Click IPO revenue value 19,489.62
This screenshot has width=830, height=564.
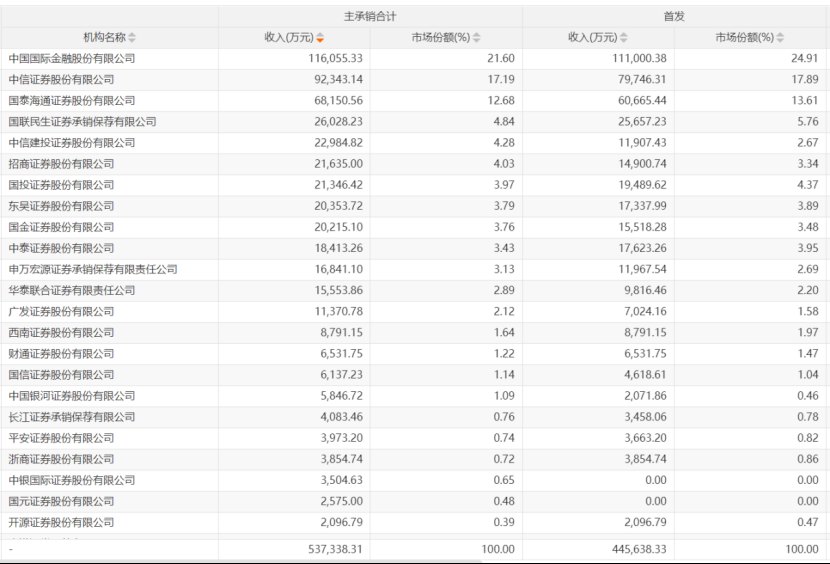coord(642,185)
